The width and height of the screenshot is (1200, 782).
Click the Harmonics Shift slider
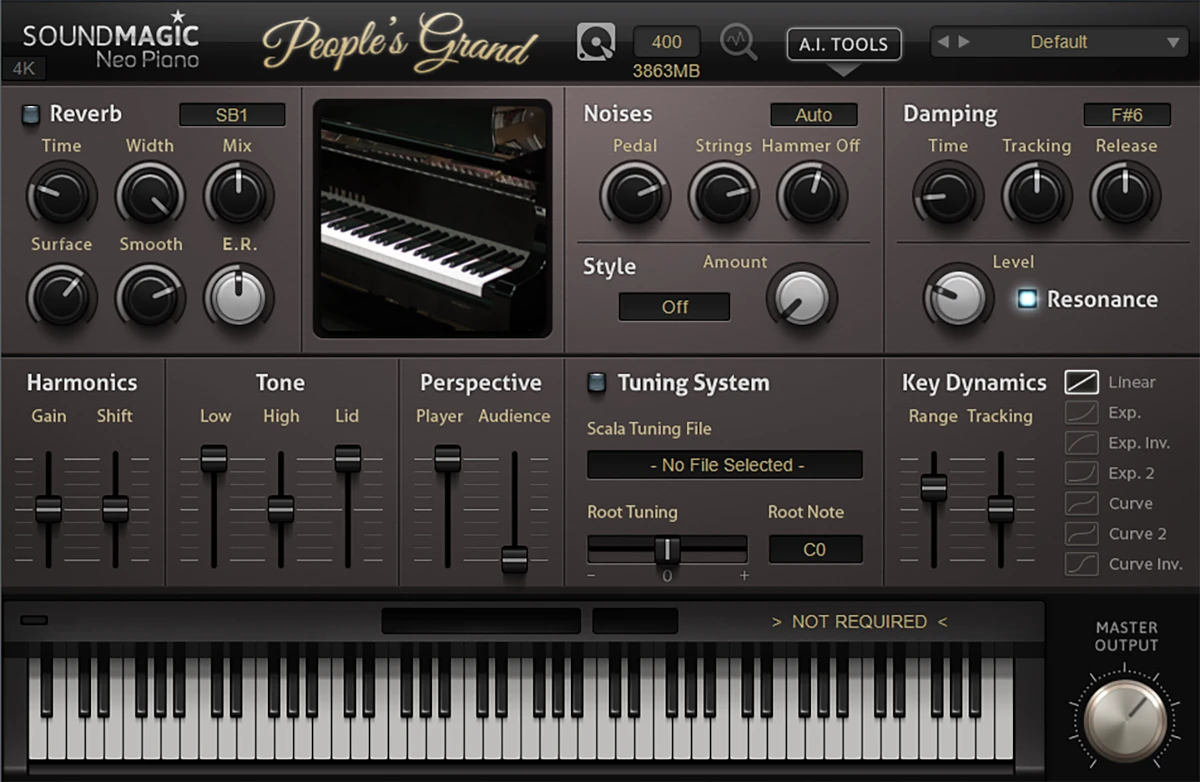(x=115, y=509)
